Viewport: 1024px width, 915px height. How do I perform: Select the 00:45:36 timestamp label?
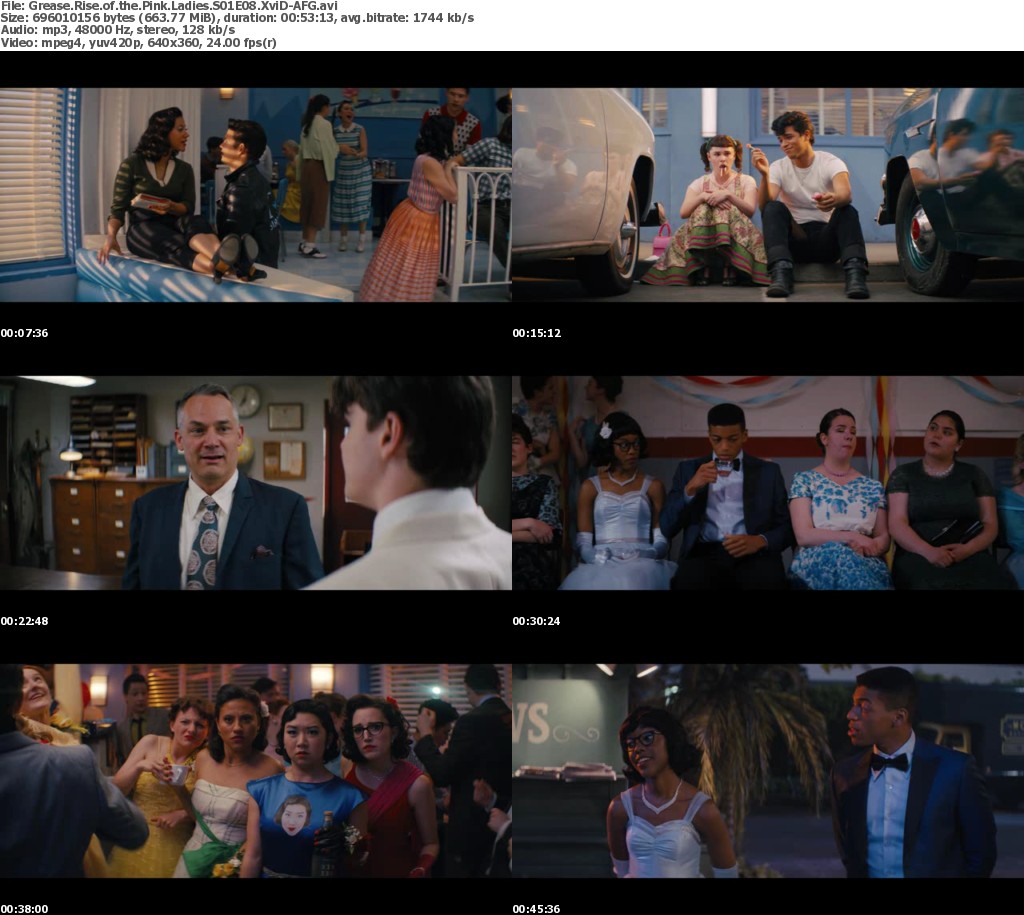click(536, 909)
